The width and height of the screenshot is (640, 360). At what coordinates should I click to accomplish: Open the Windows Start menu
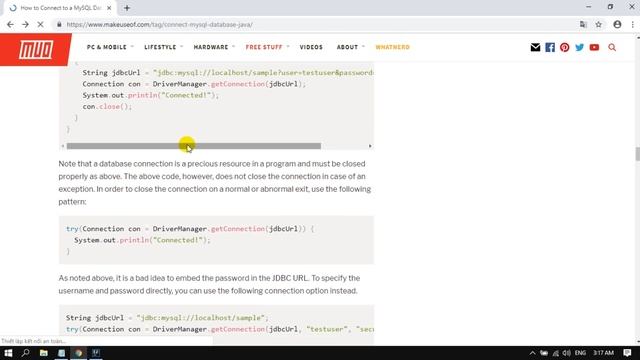(8, 353)
